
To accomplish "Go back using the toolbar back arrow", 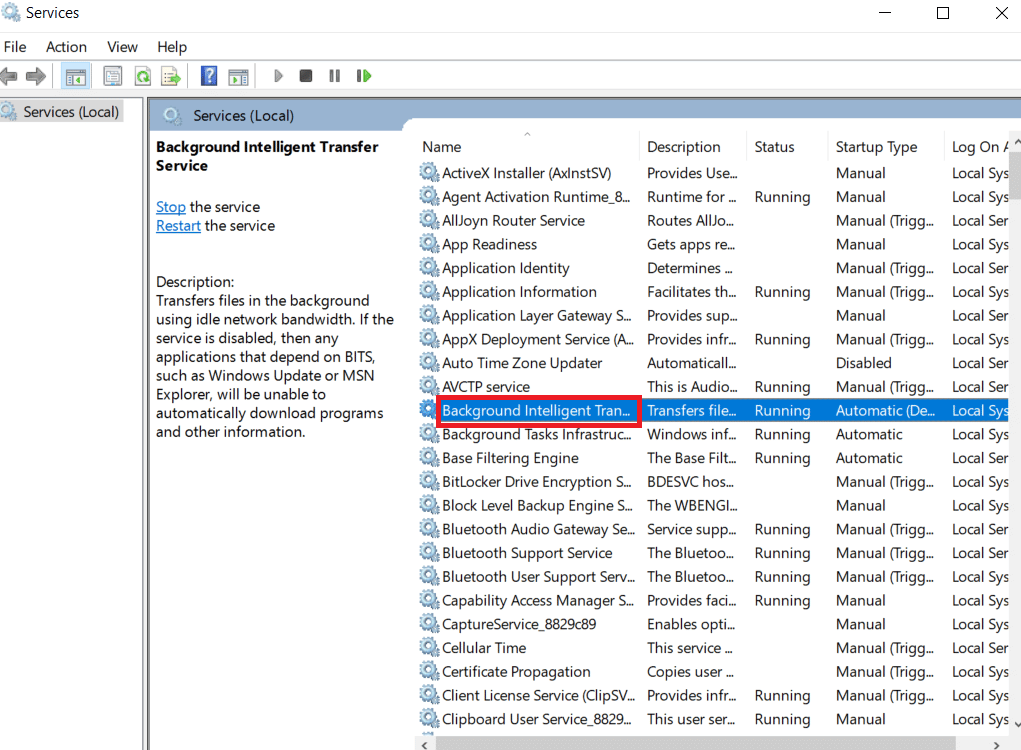I will [9, 76].
